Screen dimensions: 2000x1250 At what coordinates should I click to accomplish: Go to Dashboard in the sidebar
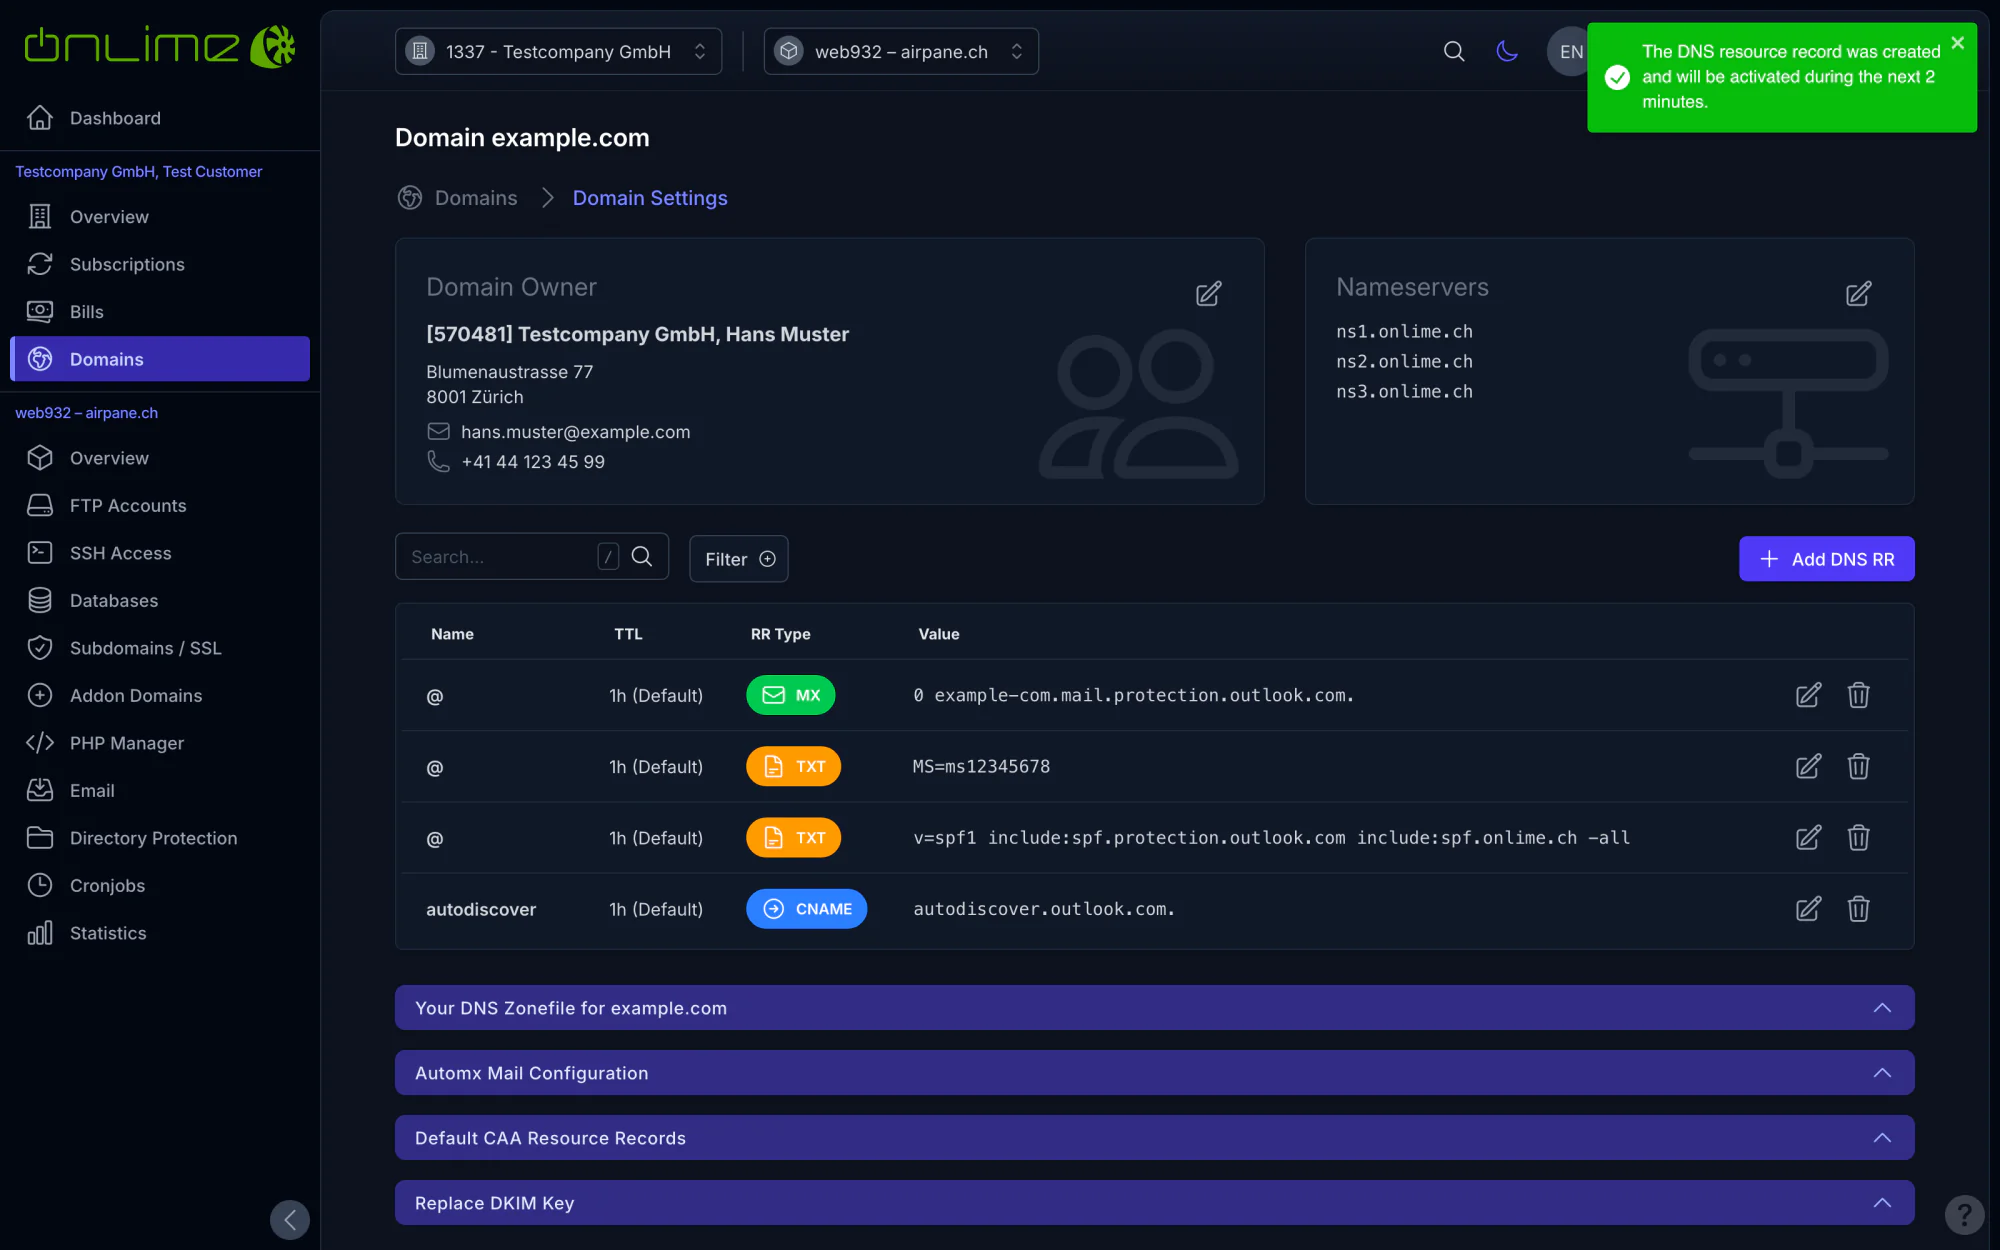coord(160,118)
